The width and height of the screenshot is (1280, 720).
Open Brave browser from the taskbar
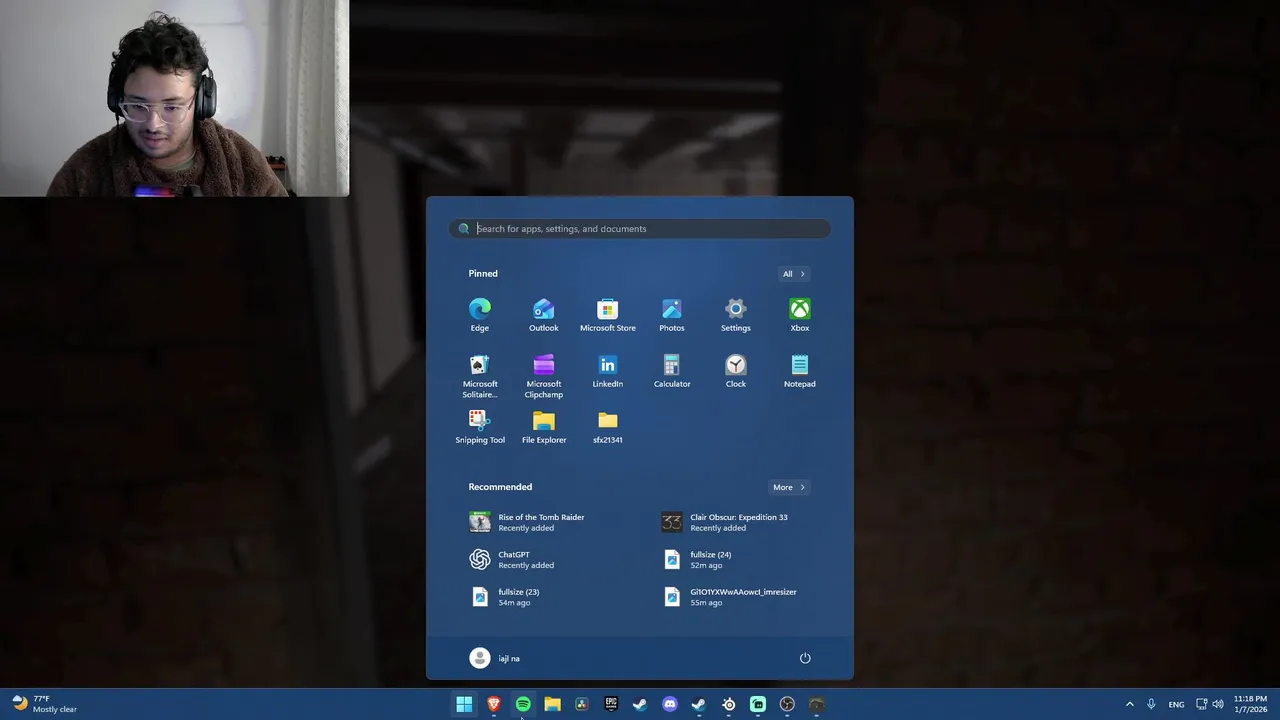pos(494,705)
